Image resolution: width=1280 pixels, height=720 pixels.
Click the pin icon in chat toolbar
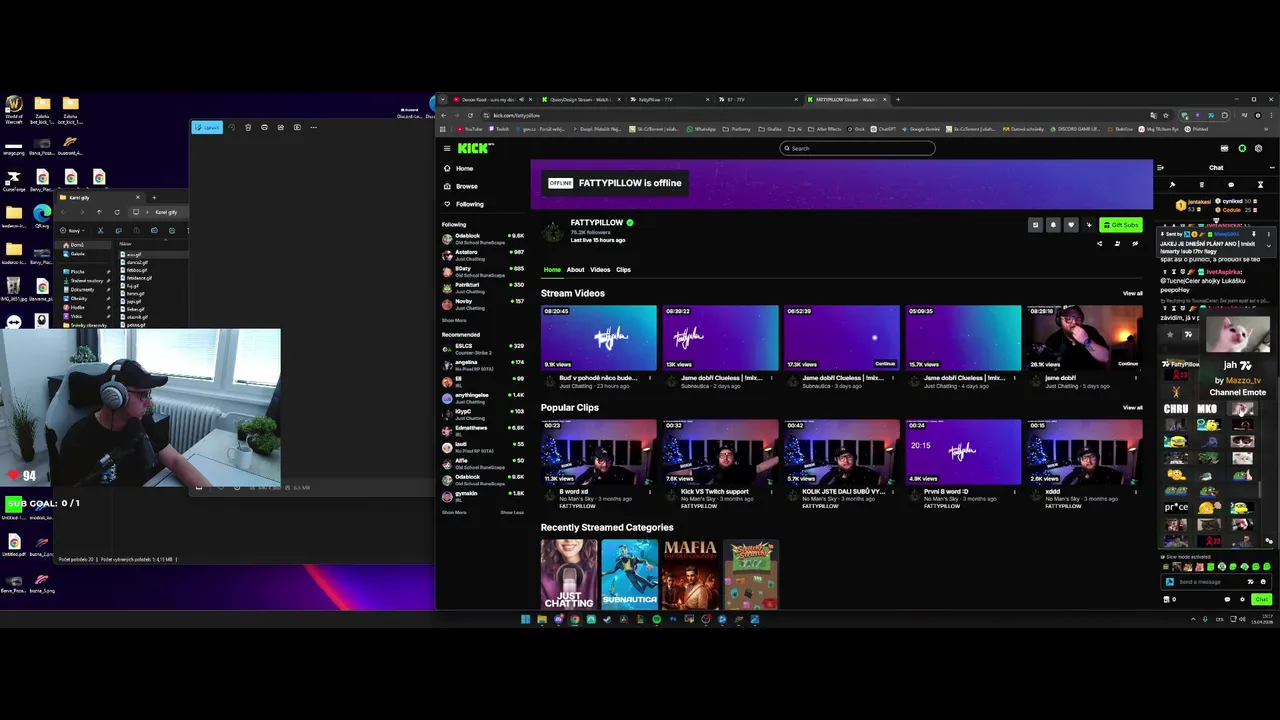coord(1172,184)
